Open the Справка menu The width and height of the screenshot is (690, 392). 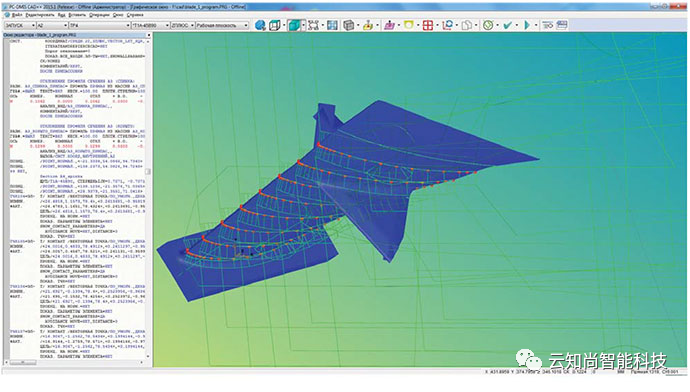135,15
